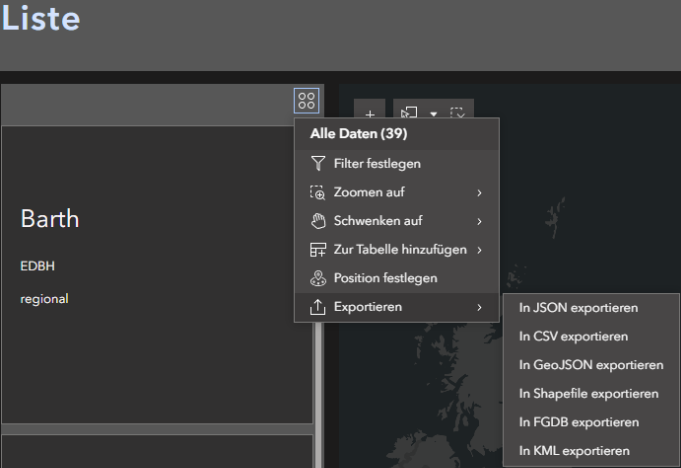
Task: Choose In FGDB exportieren
Action: pyautogui.click(x=591, y=422)
